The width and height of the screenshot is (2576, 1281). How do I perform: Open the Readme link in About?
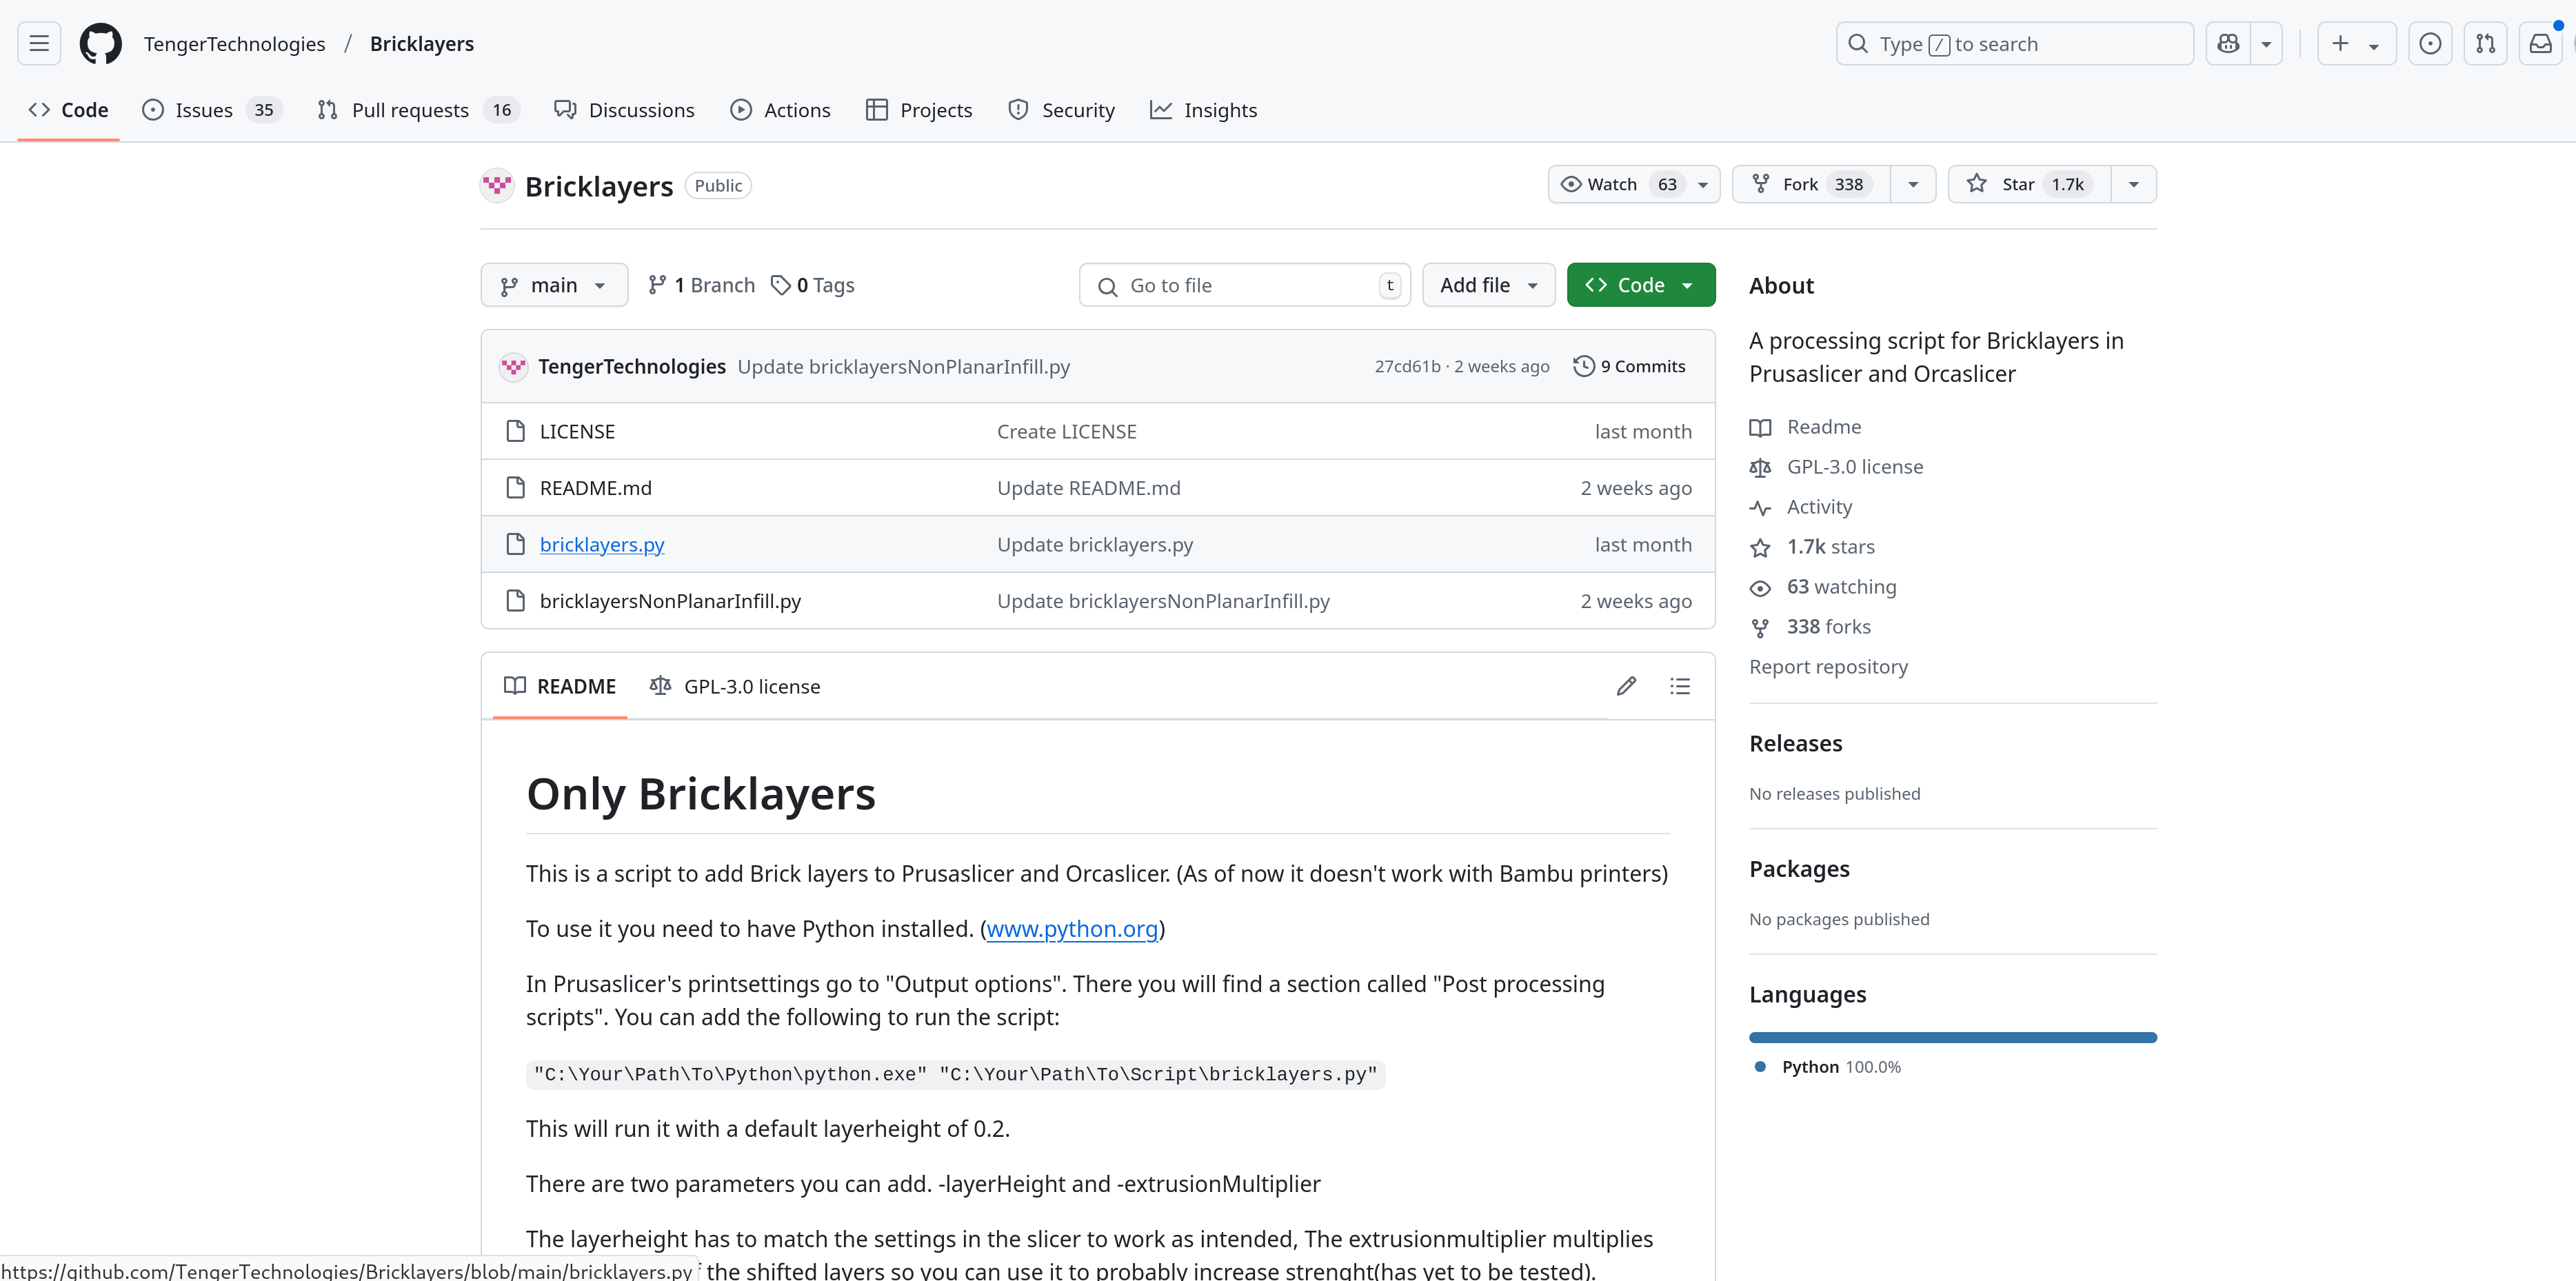1805,427
